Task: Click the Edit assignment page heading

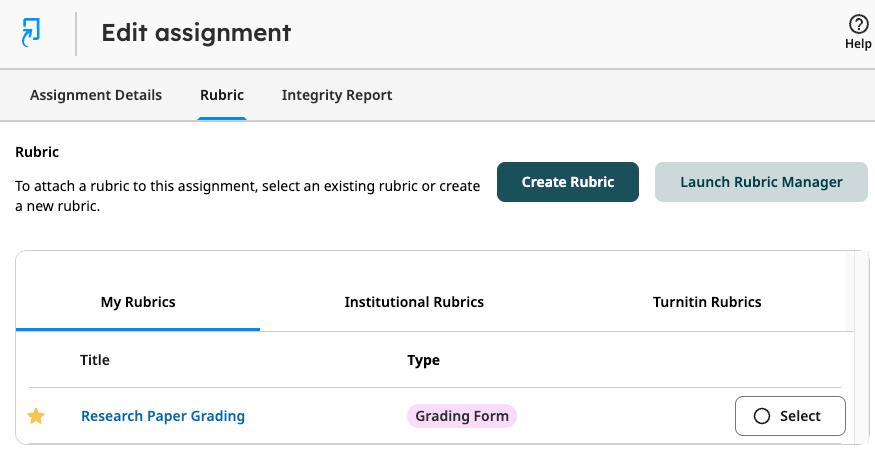Action: (x=196, y=32)
